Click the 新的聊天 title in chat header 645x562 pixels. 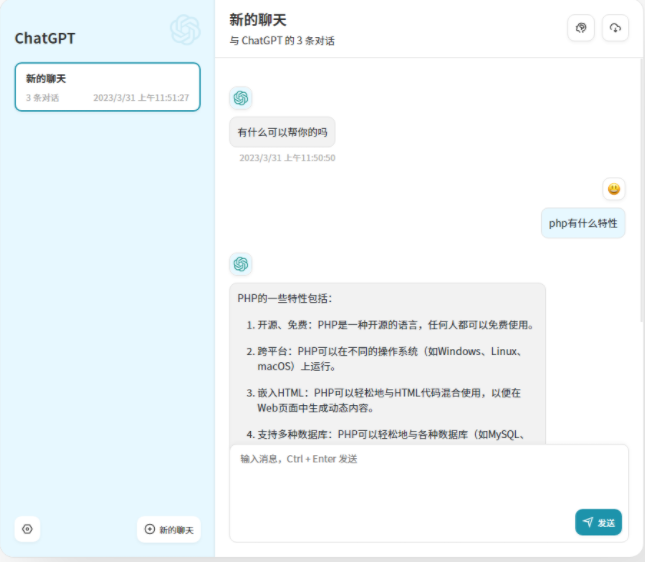click(258, 20)
